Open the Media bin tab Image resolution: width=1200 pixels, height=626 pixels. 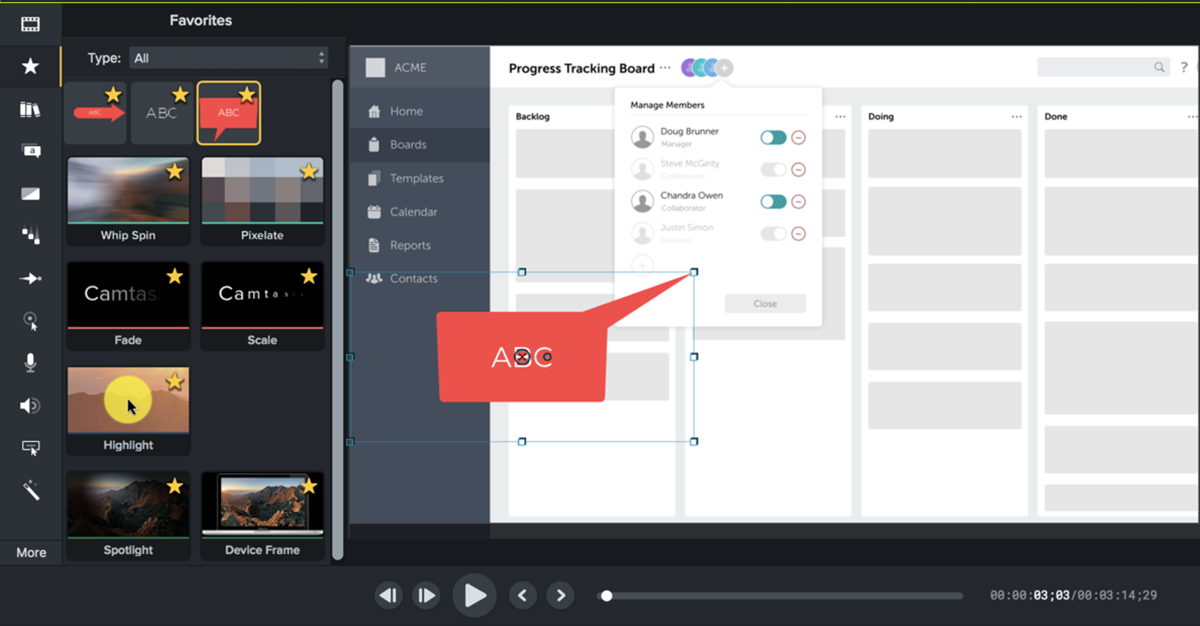(x=31, y=24)
